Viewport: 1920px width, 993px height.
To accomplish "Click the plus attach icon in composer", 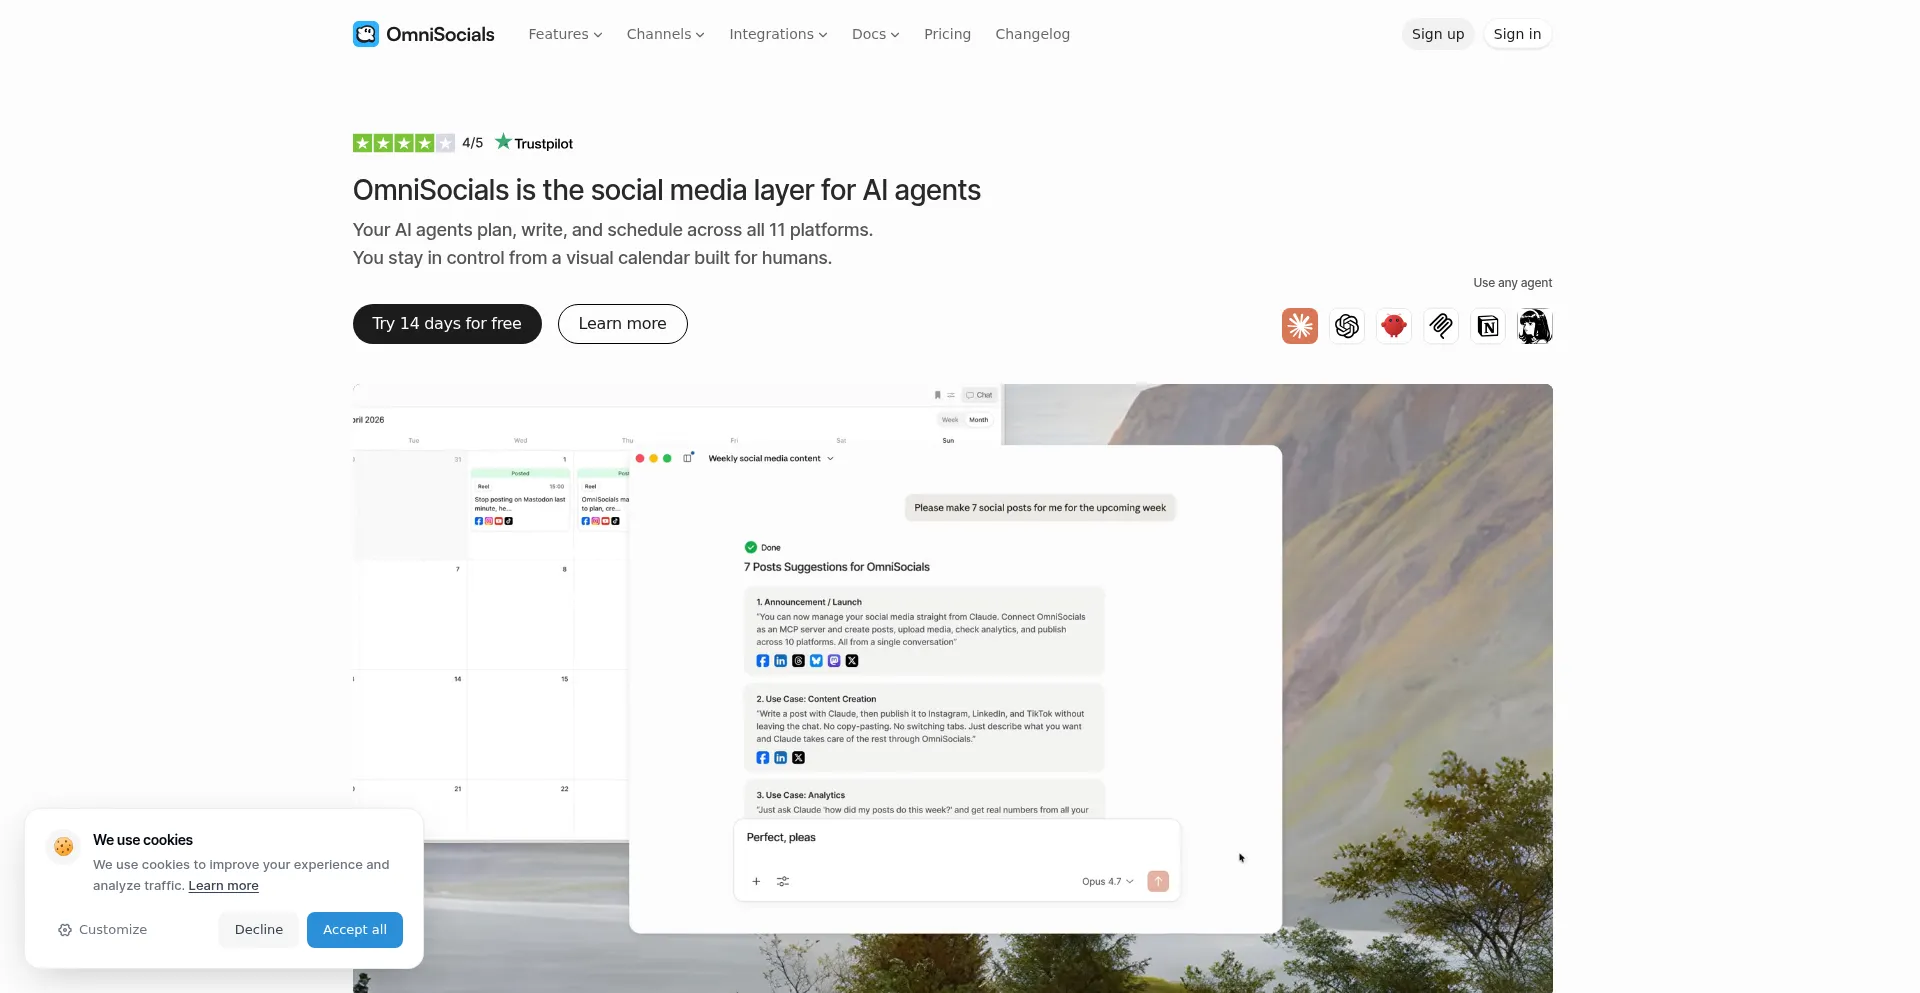I will point(756,882).
